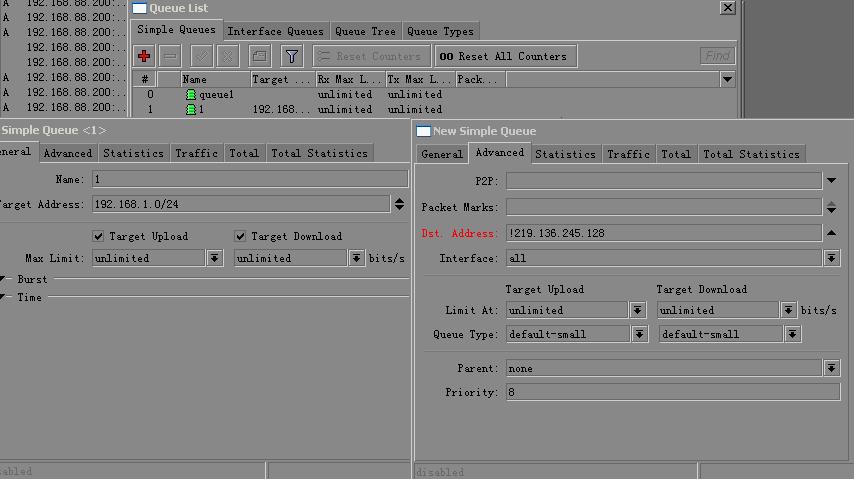Remove the selected queue with the minus icon
The image size is (854, 479).
point(170,56)
